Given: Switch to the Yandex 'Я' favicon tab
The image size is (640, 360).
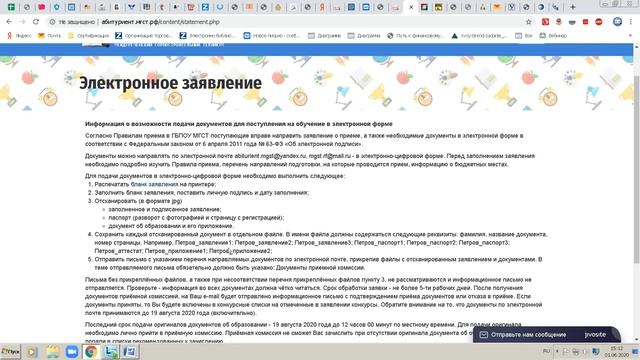Looking at the screenshot, I should (322, 7).
